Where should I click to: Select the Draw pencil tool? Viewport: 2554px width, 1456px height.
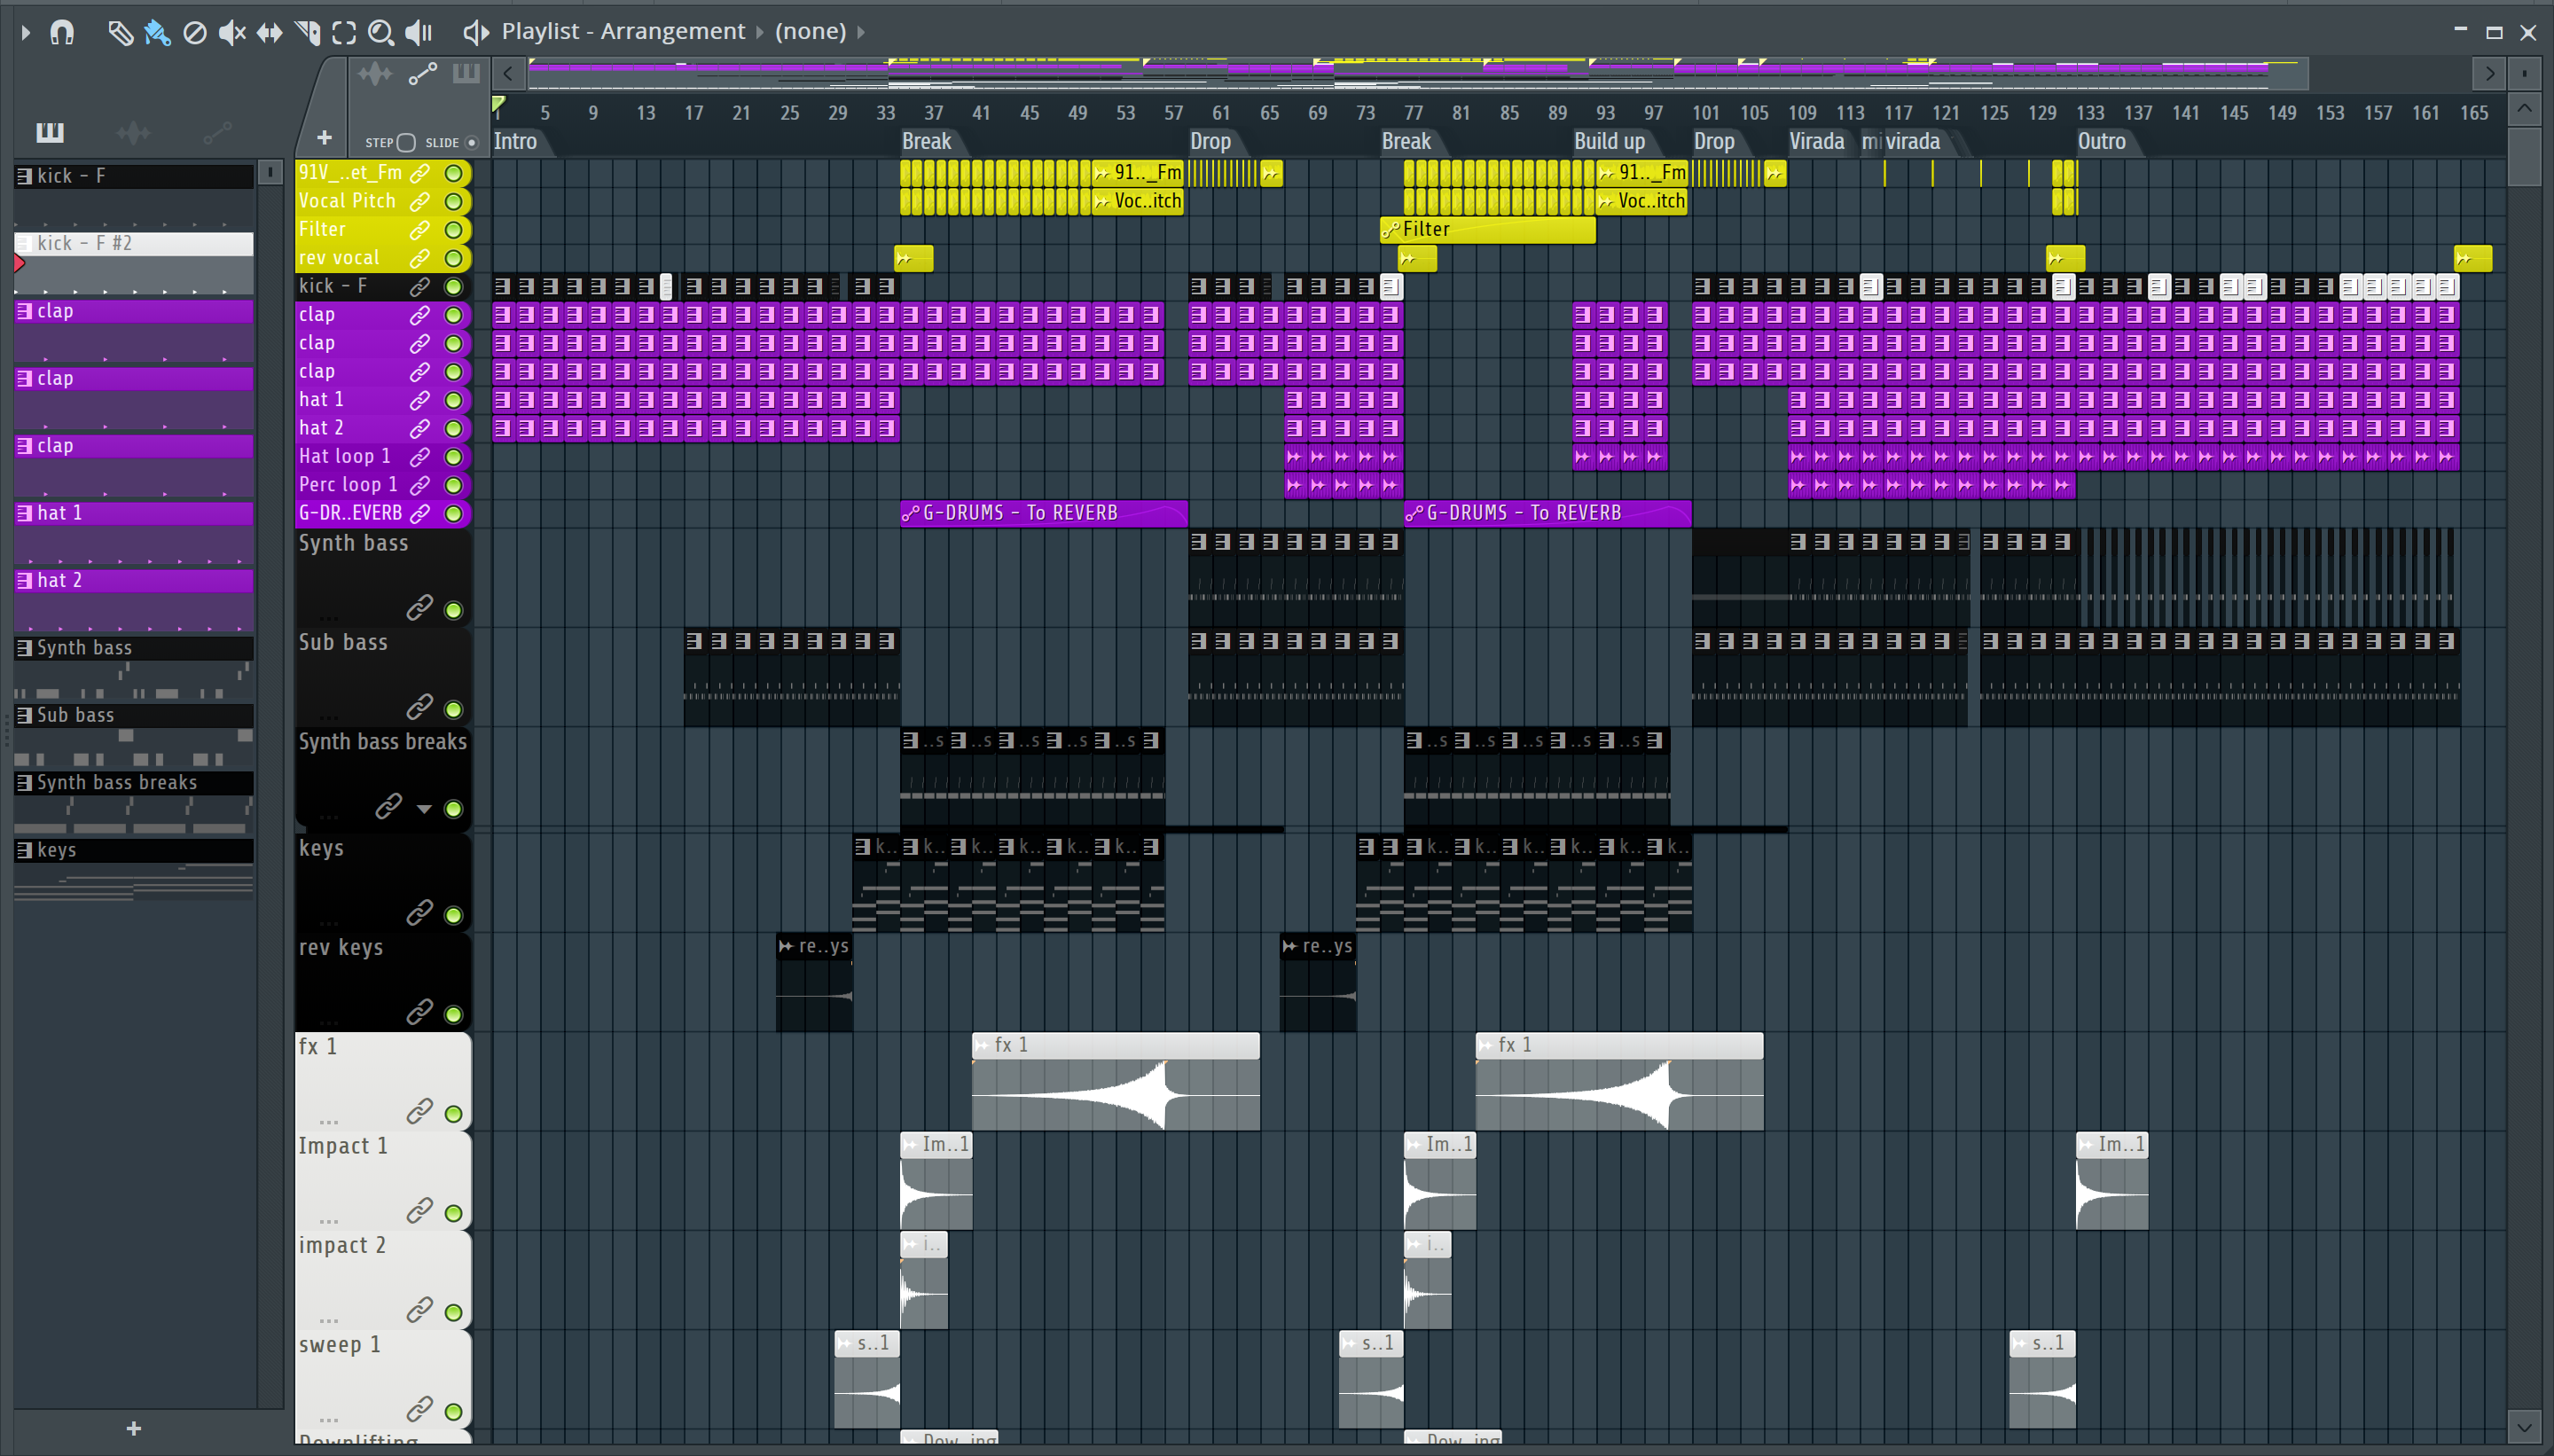120,33
